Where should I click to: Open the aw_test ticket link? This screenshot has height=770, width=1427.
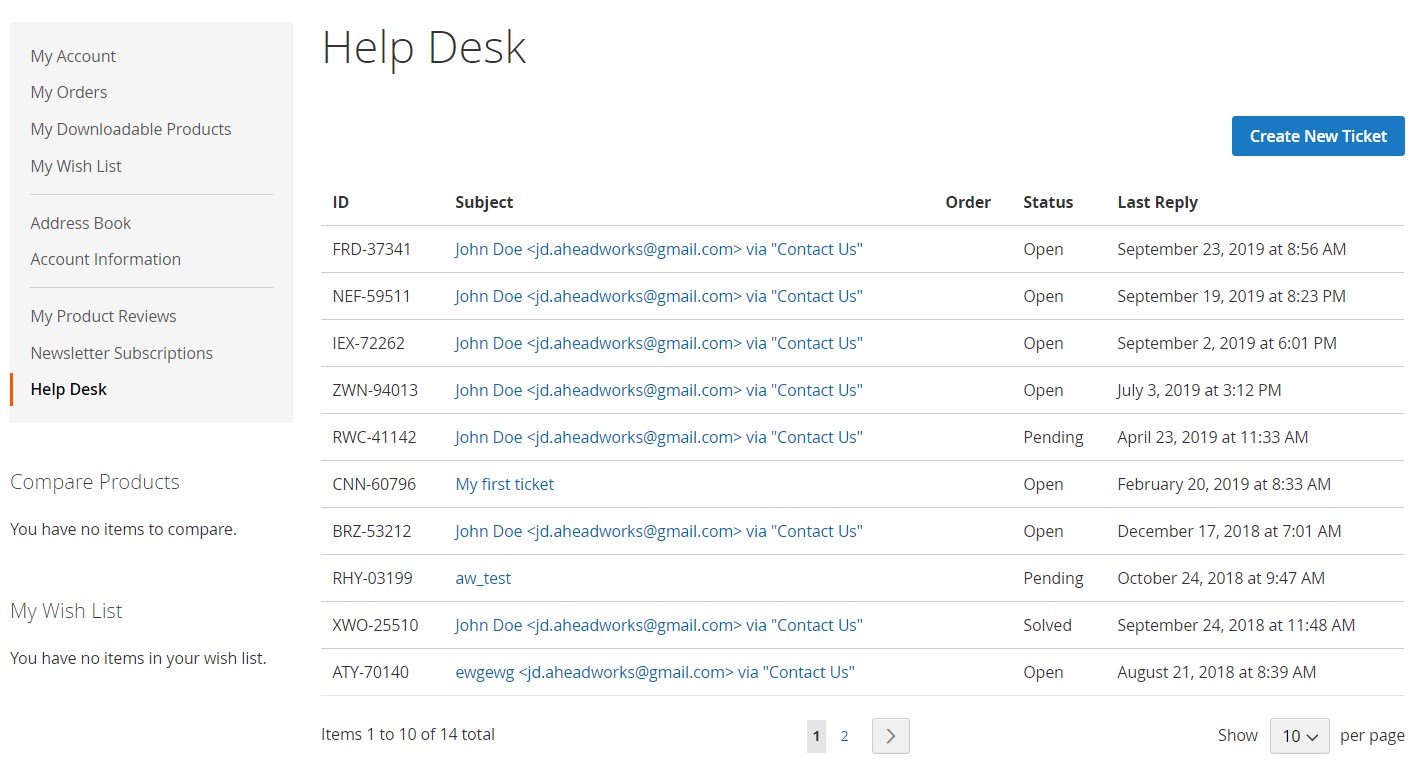(x=483, y=578)
